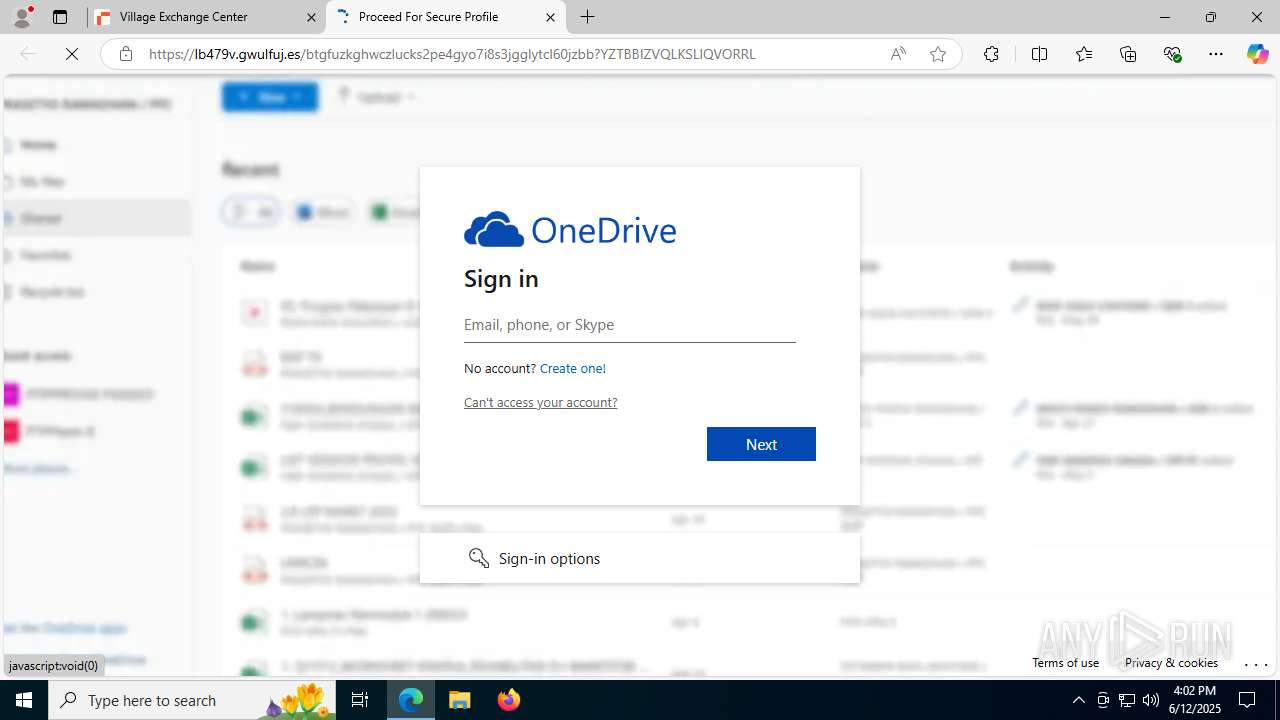Open the Favorites list
Viewport: 1280px width, 720px height.
coord(1084,54)
